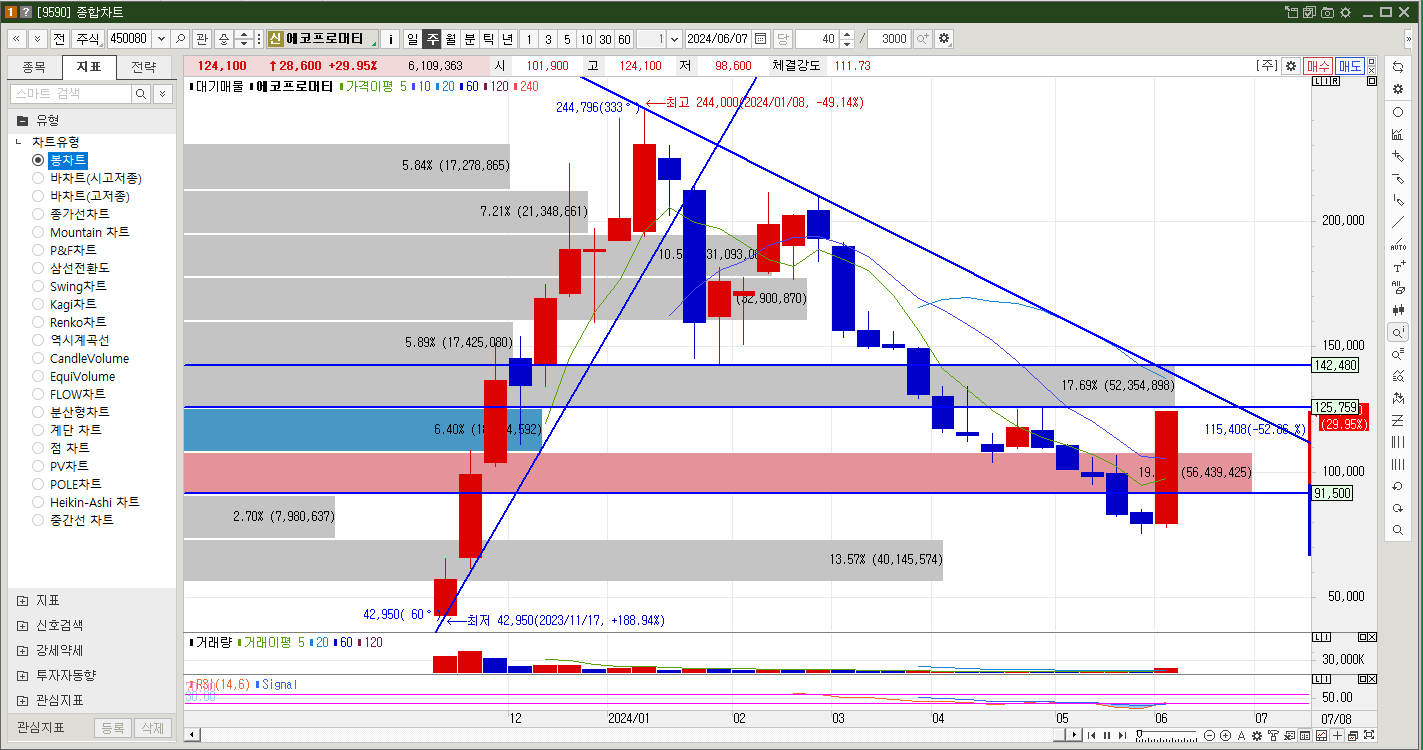Expand smart search options chevron
This screenshot has height=750, width=1423.
point(162,94)
